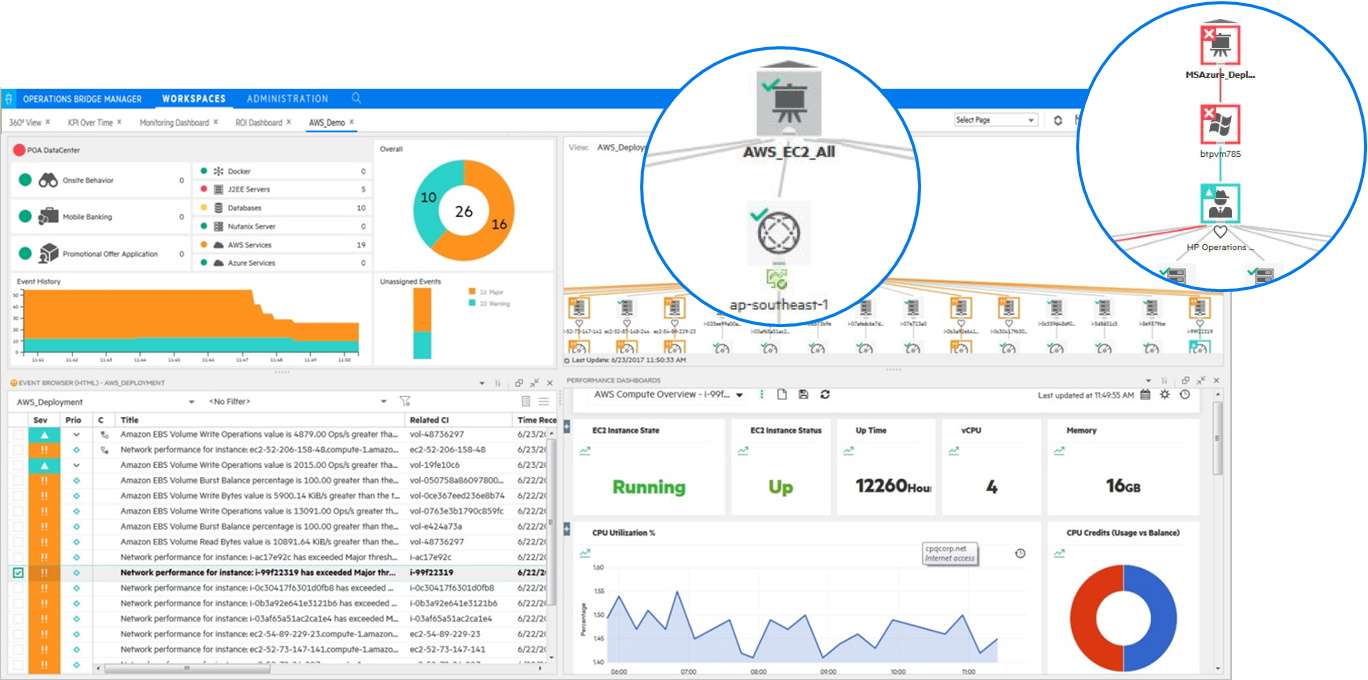Viewport: 1368px width, 680px height.
Task: Click the refresh icon in Performance Dashboards
Action: (x=825, y=394)
